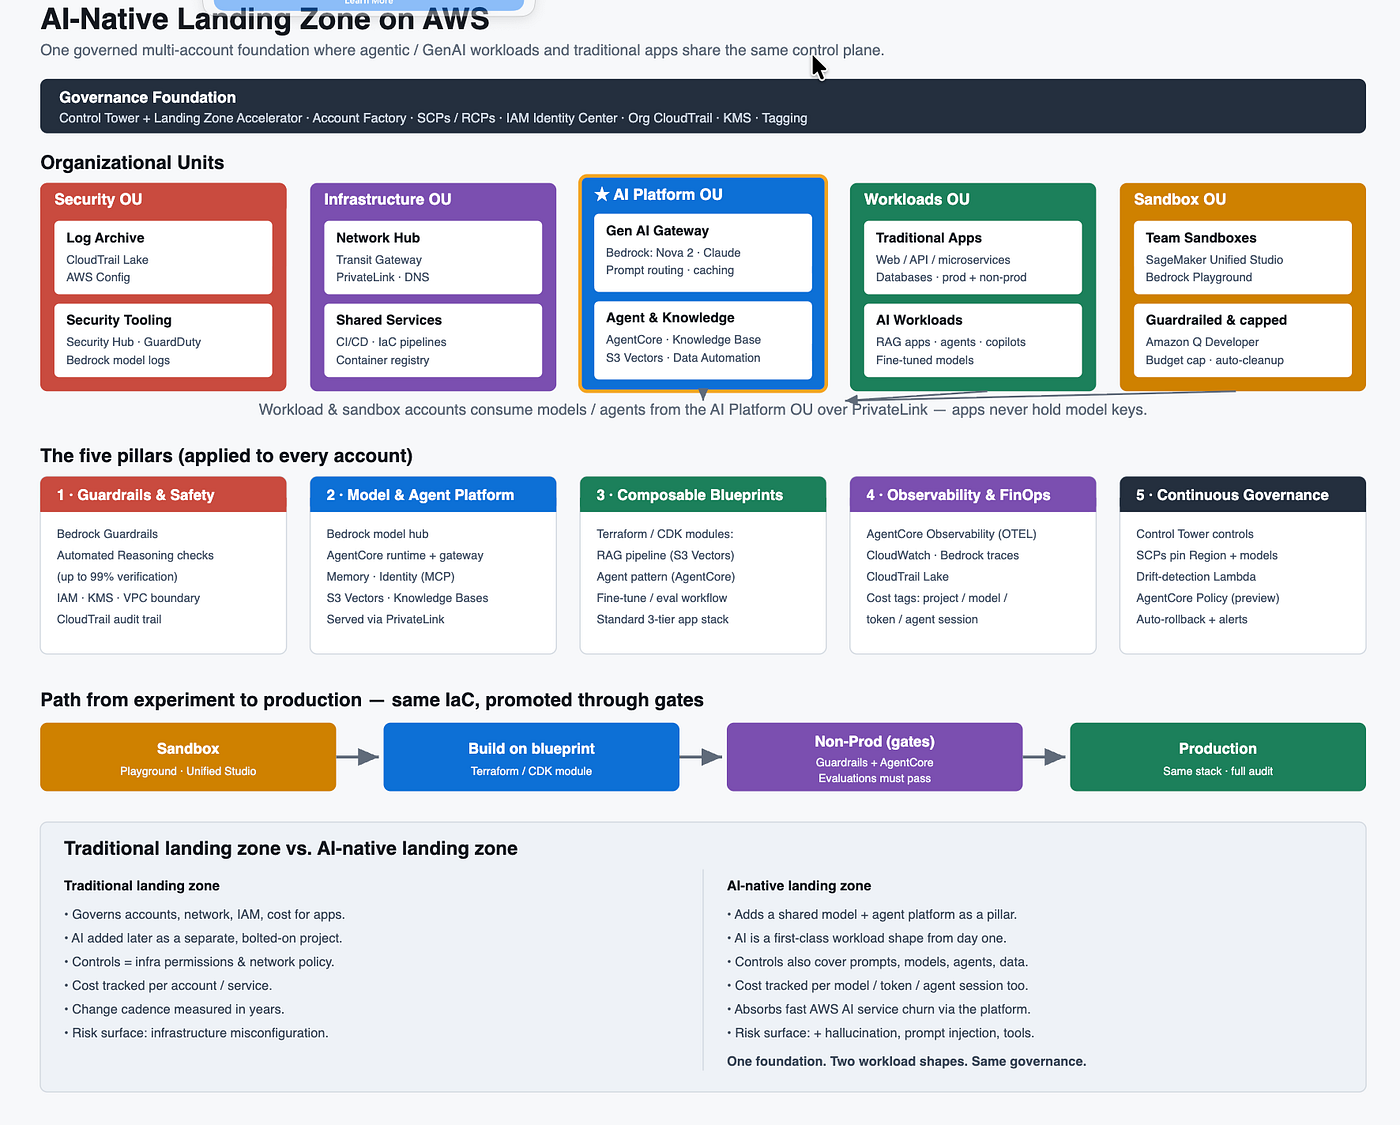Click 'Risk surface: infrastructure misconfiguration' bullet
Viewport: 1400px width, 1125px height.
point(196,1033)
